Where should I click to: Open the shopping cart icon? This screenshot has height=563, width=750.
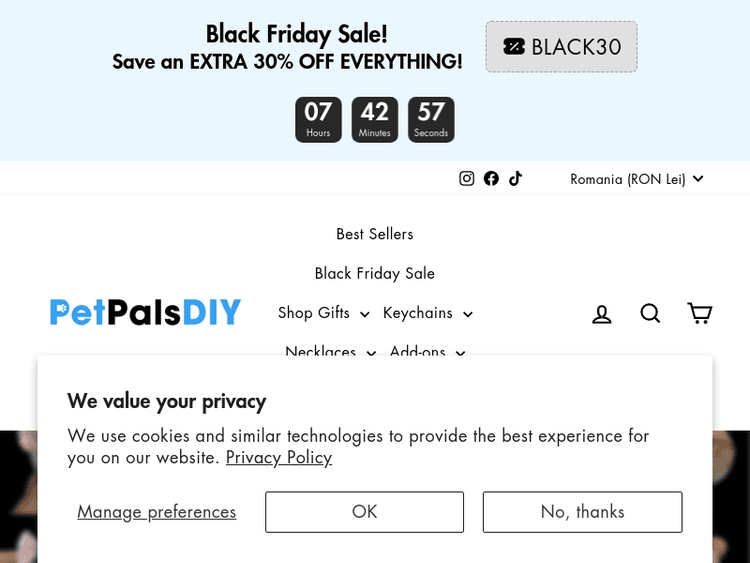click(x=700, y=314)
